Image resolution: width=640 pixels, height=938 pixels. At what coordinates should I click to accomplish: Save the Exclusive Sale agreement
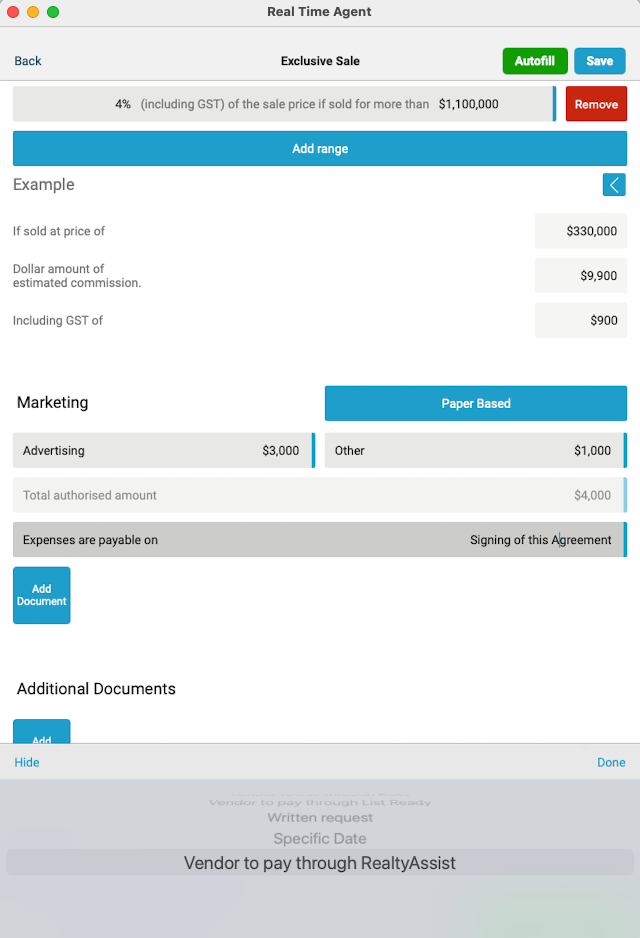click(x=599, y=60)
